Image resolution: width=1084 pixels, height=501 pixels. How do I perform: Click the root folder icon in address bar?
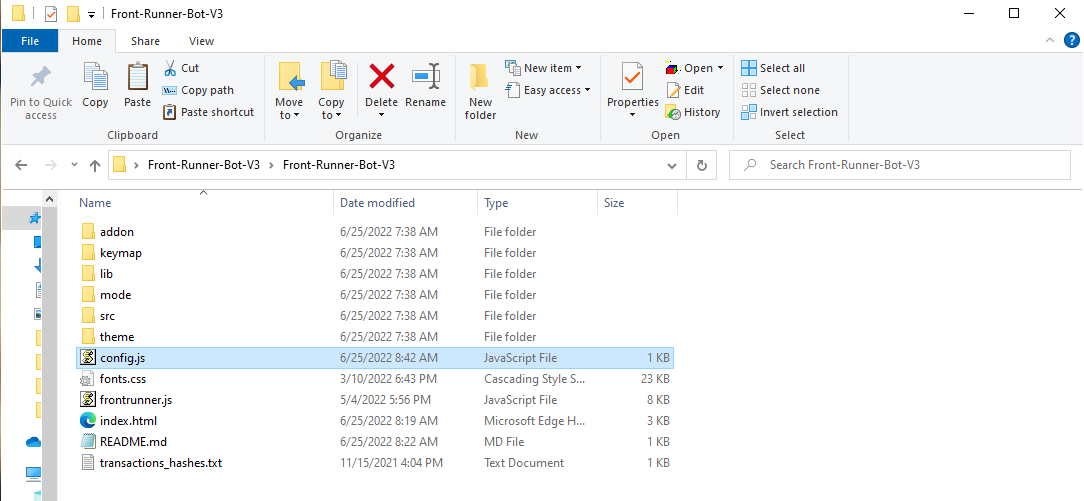tap(120, 165)
